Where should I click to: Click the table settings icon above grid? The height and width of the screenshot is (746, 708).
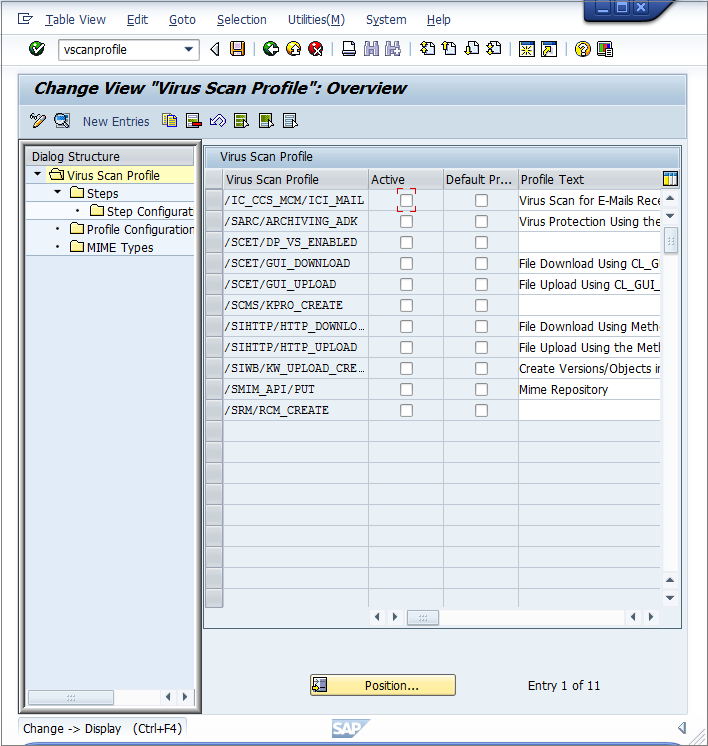(670, 179)
